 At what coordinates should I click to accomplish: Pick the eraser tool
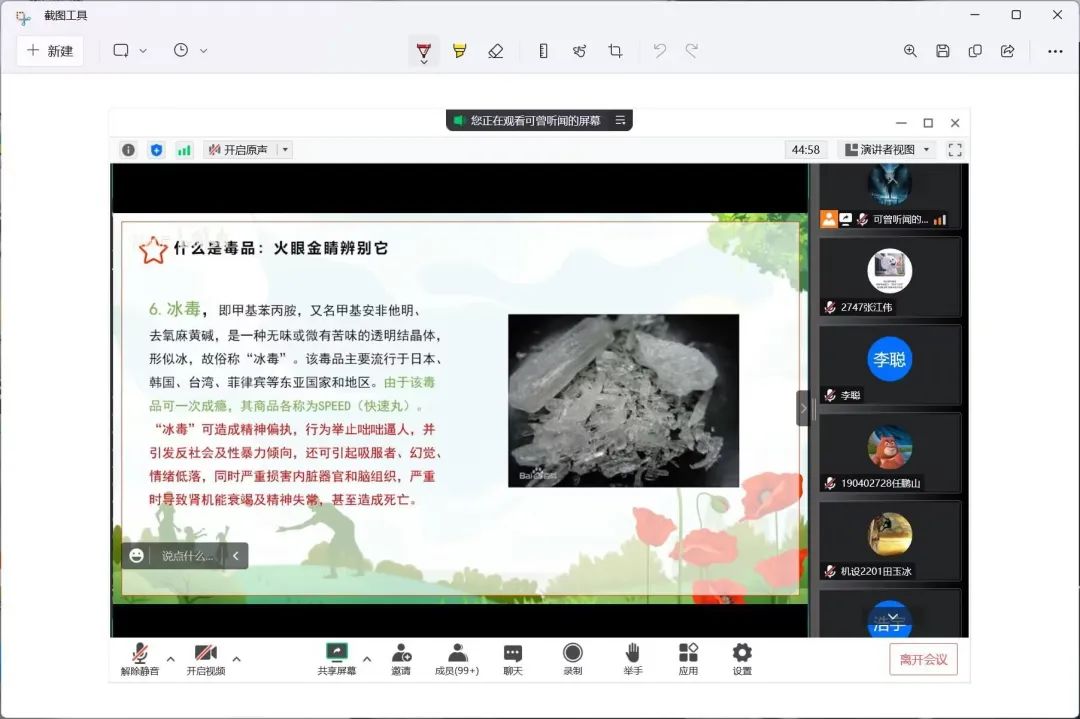[495, 51]
